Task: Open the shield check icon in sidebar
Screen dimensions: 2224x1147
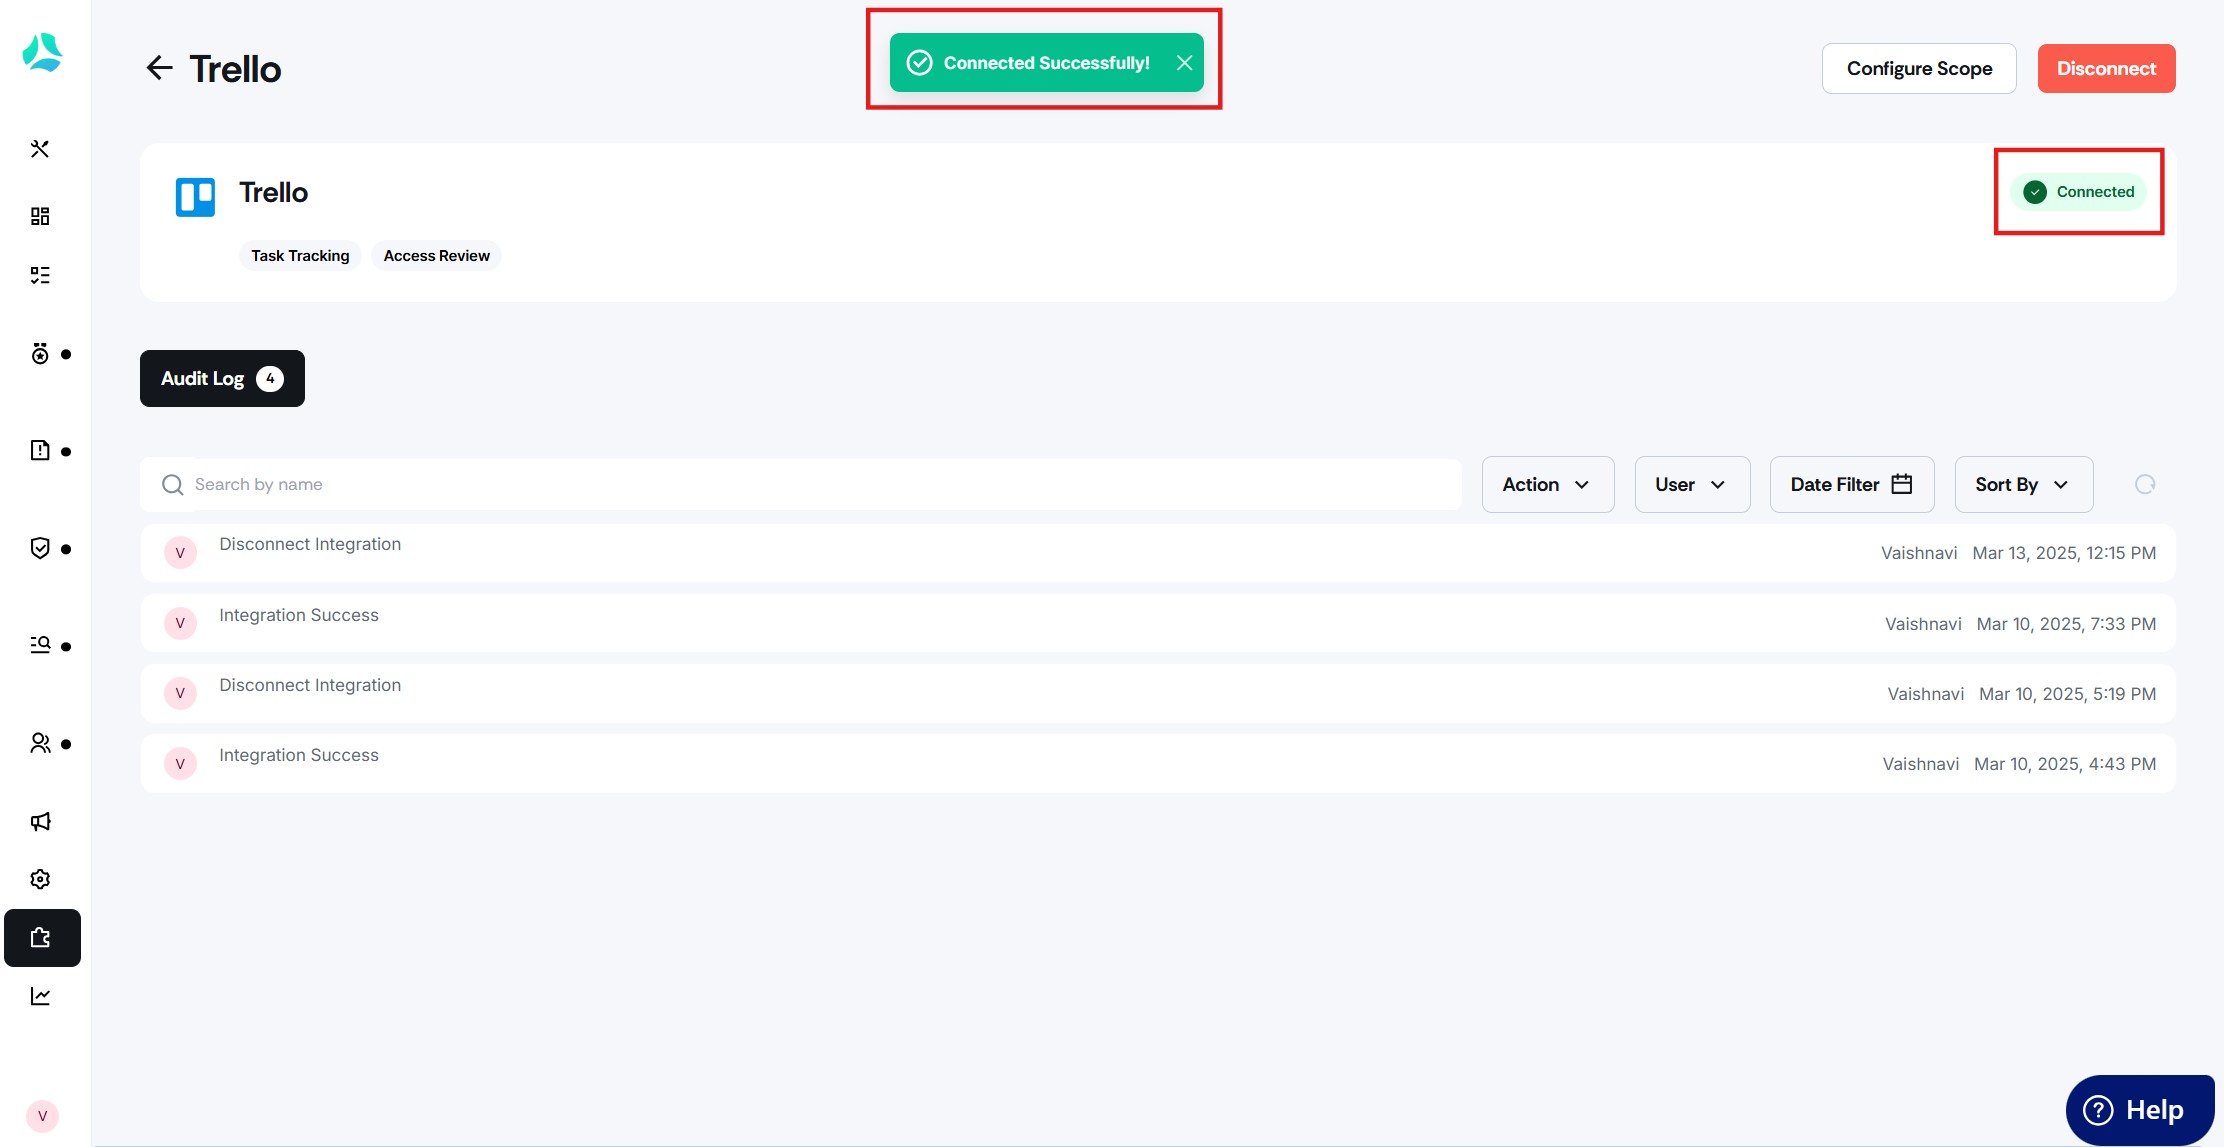Action: (x=40, y=548)
